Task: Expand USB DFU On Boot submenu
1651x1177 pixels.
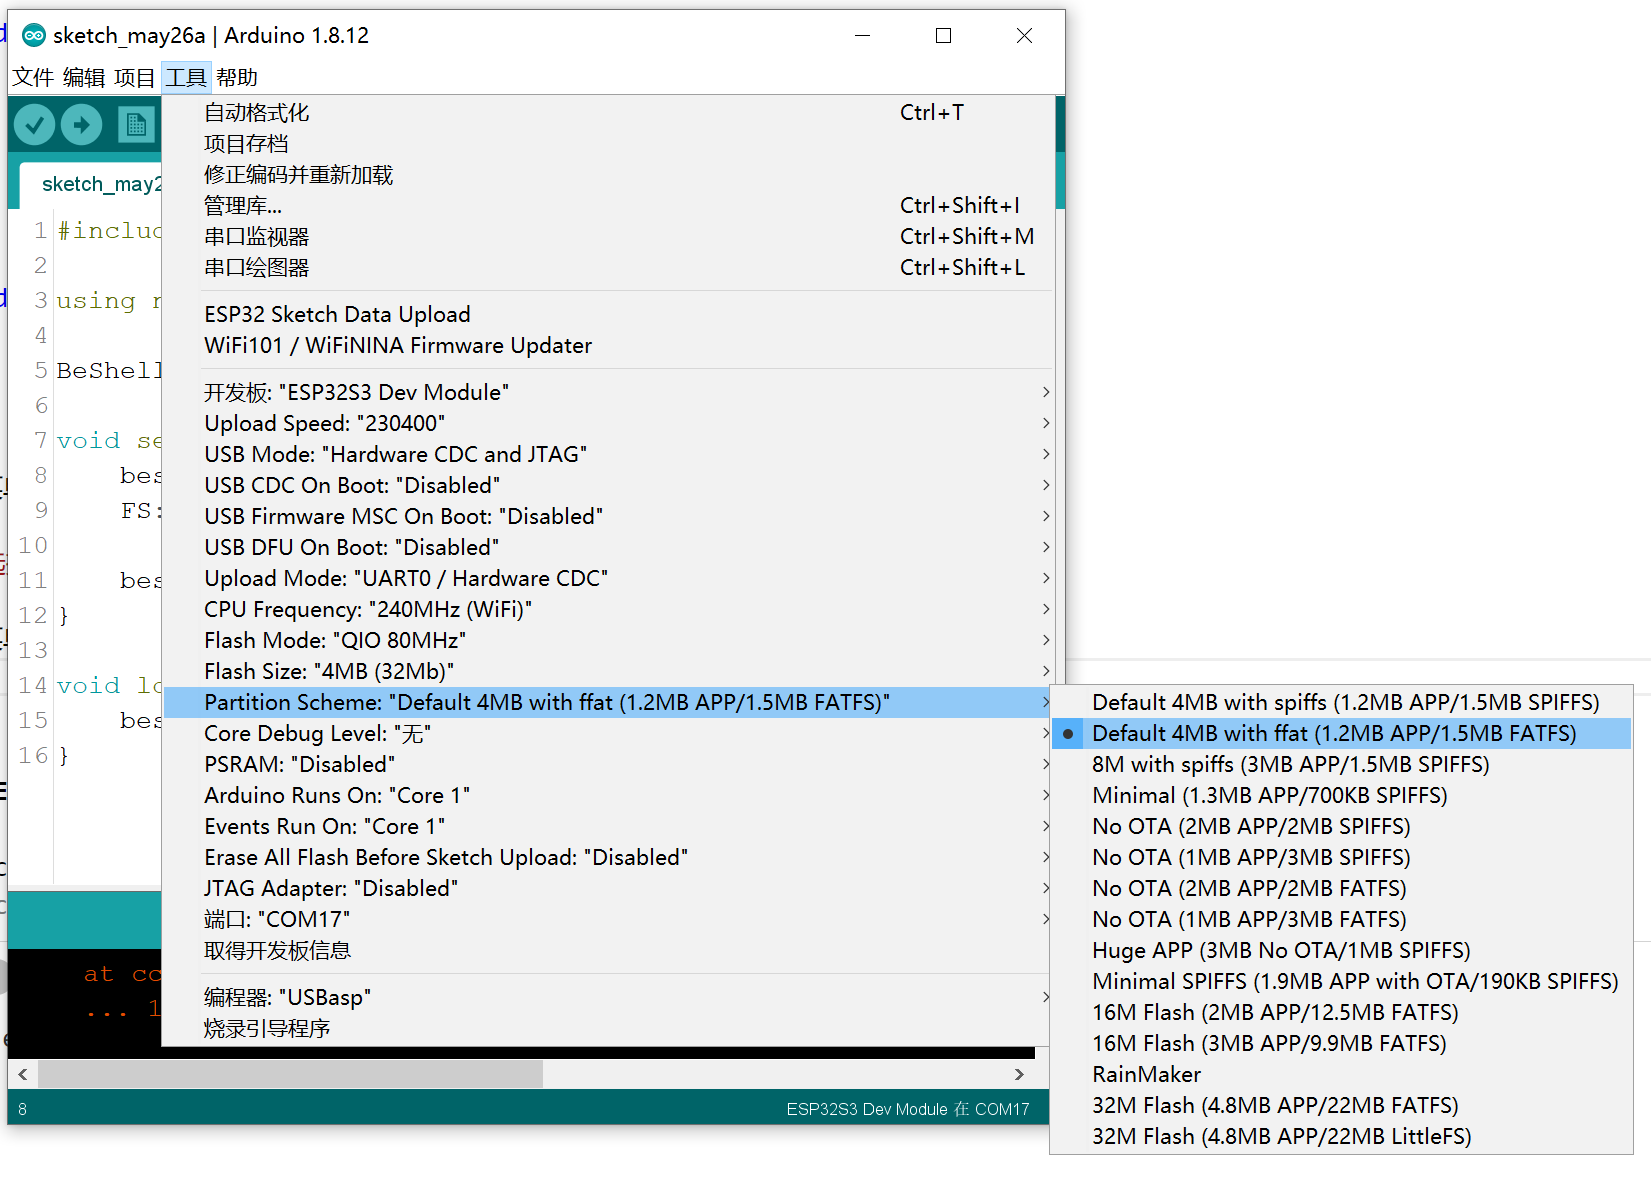Action: 608,548
